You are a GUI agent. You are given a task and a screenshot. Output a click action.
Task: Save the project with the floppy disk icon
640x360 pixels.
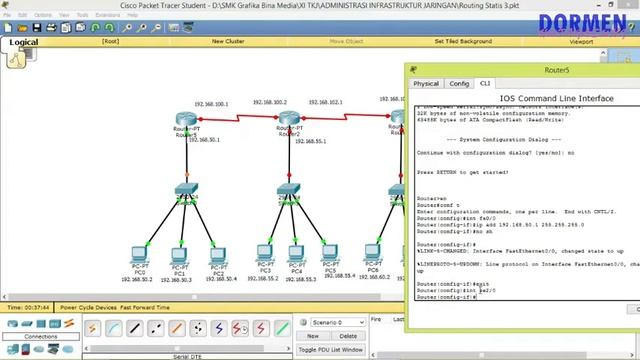coord(37,28)
